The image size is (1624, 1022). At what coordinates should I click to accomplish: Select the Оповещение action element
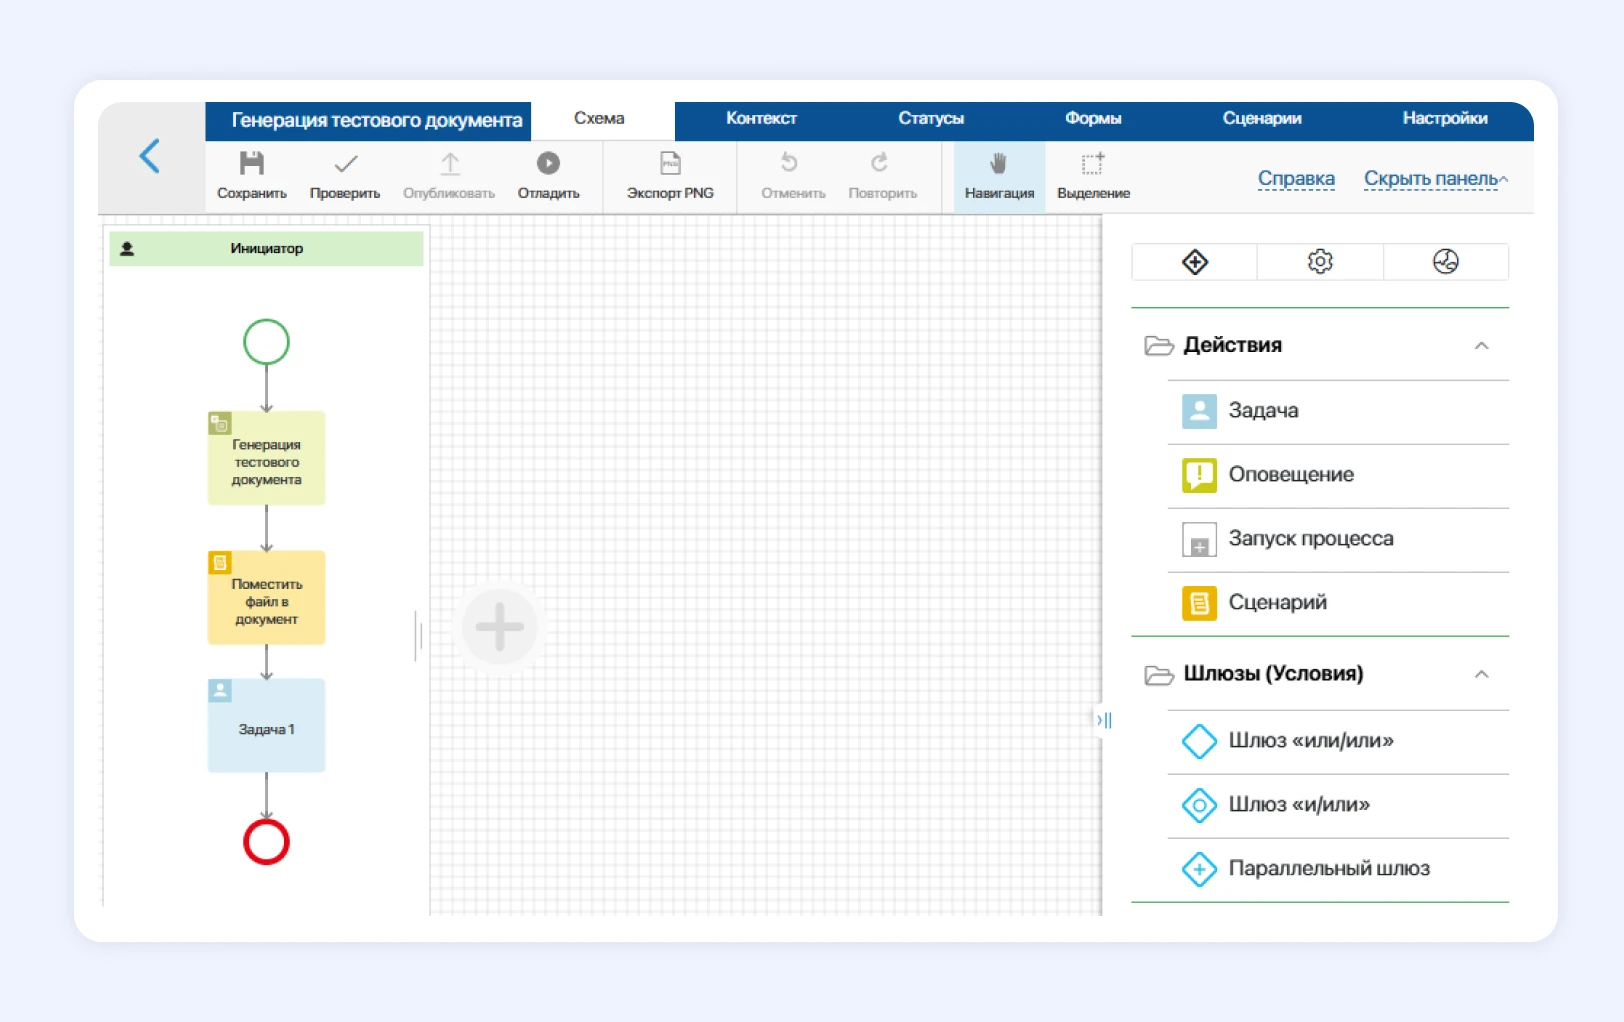[x=1290, y=475]
